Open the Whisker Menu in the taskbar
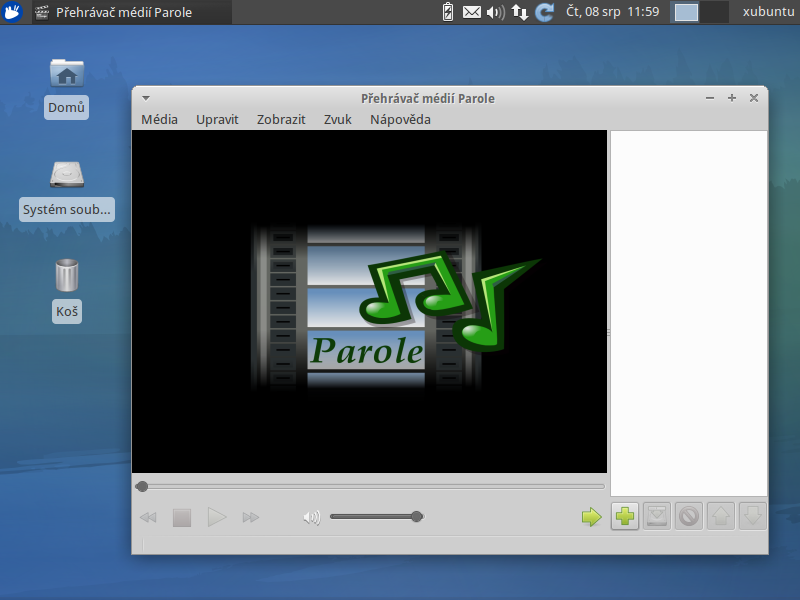 (x=11, y=12)
